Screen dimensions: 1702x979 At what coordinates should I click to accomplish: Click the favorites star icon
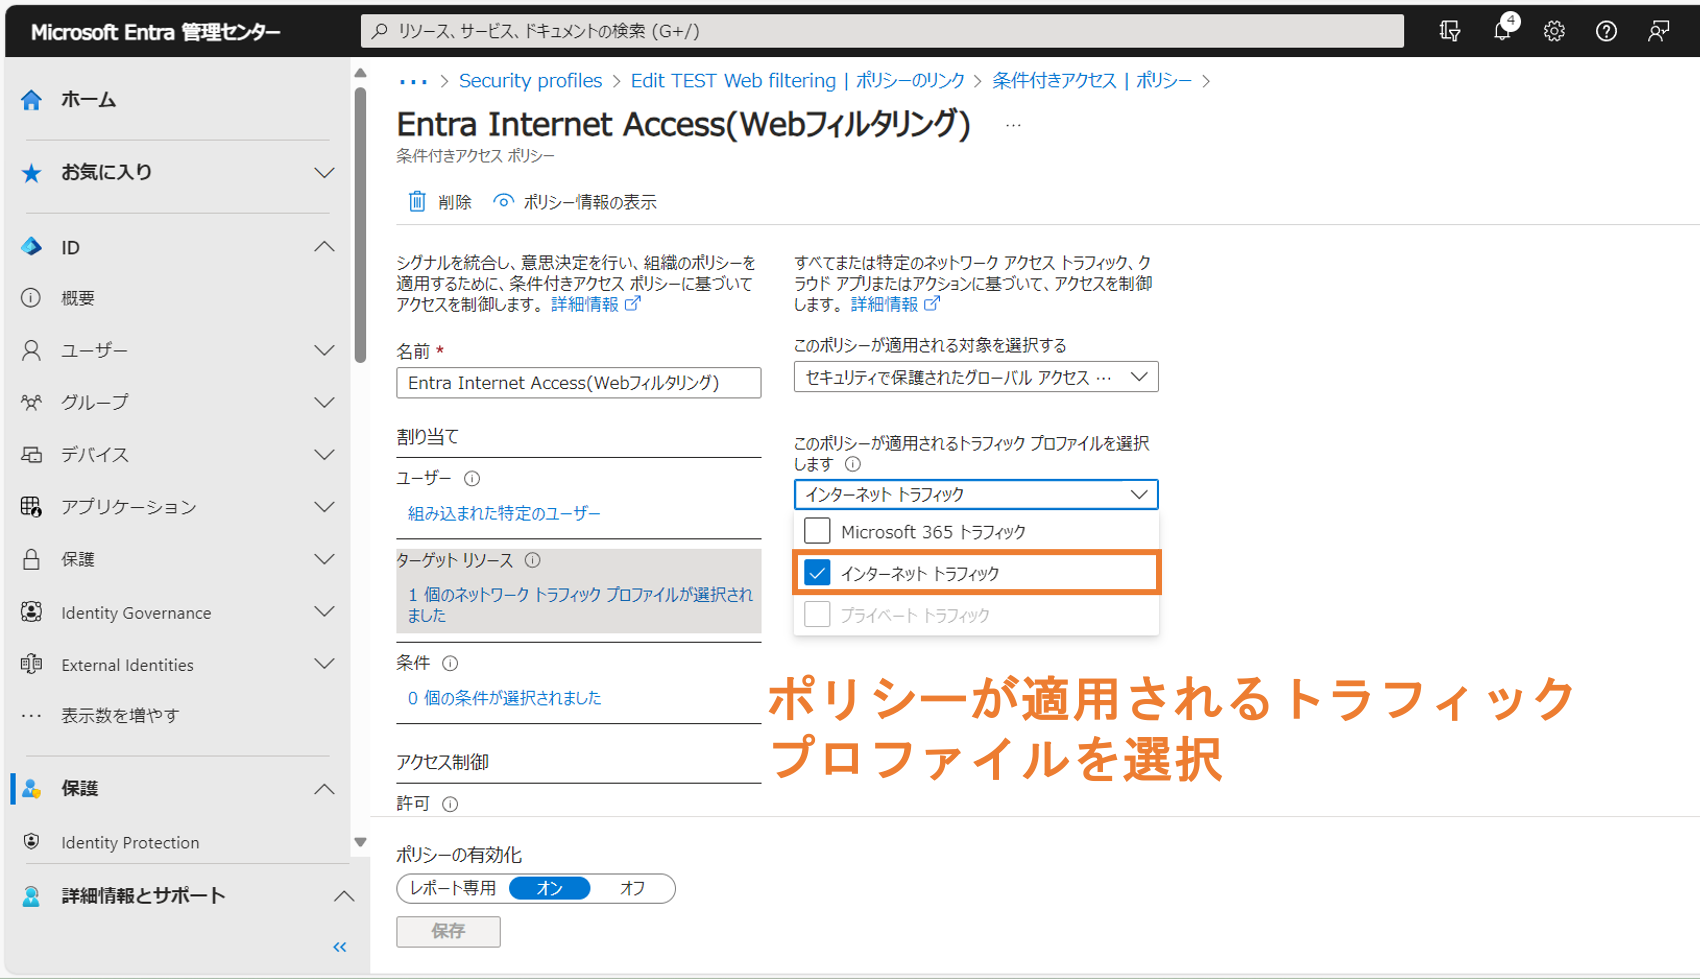tap(32, 173)
